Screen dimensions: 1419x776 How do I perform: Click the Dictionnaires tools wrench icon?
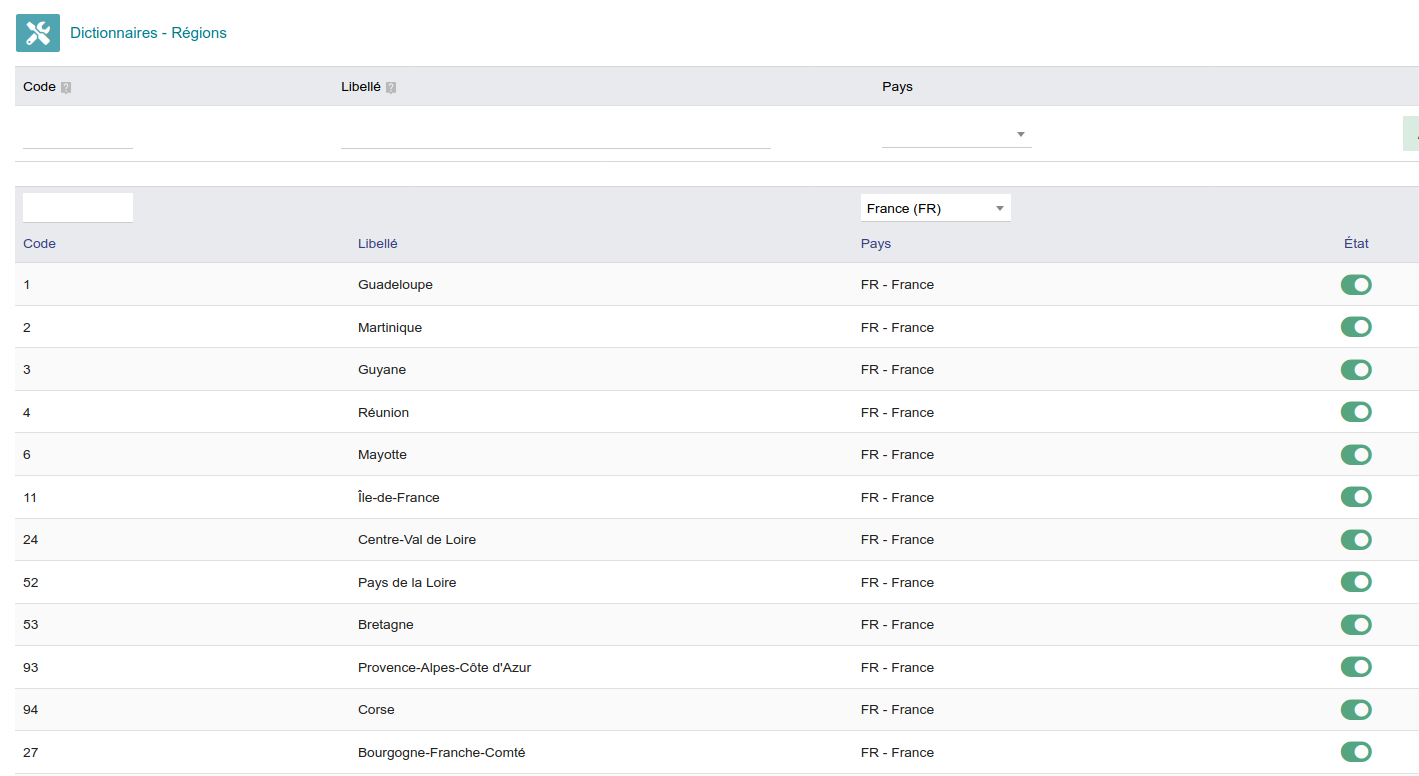[38, 33]
